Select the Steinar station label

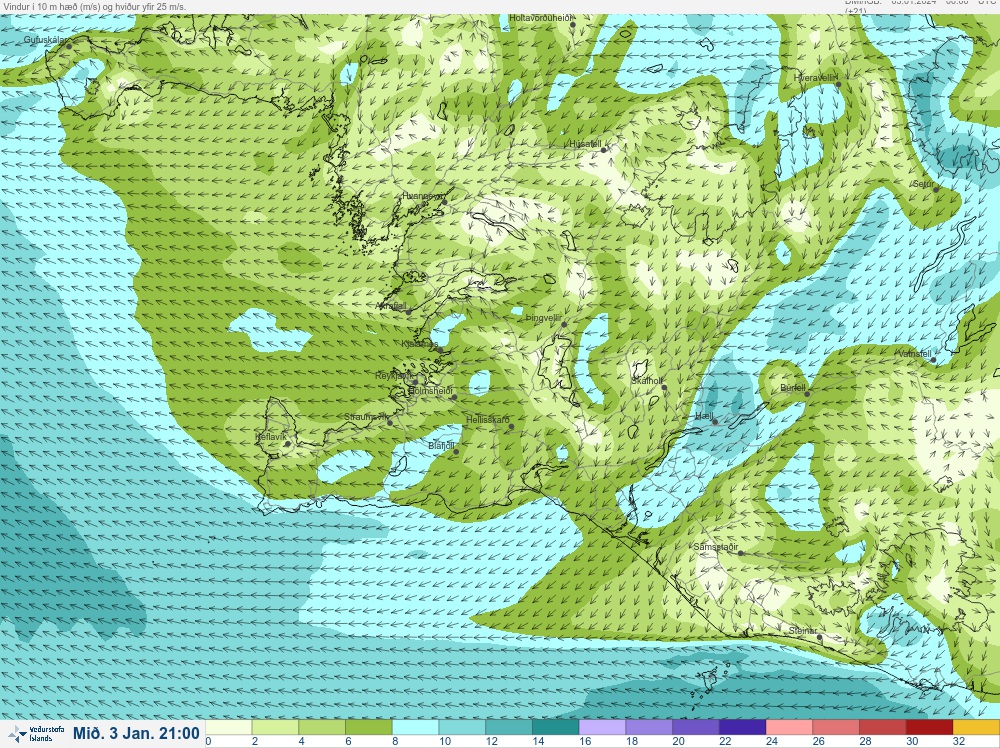click(802, 631)
